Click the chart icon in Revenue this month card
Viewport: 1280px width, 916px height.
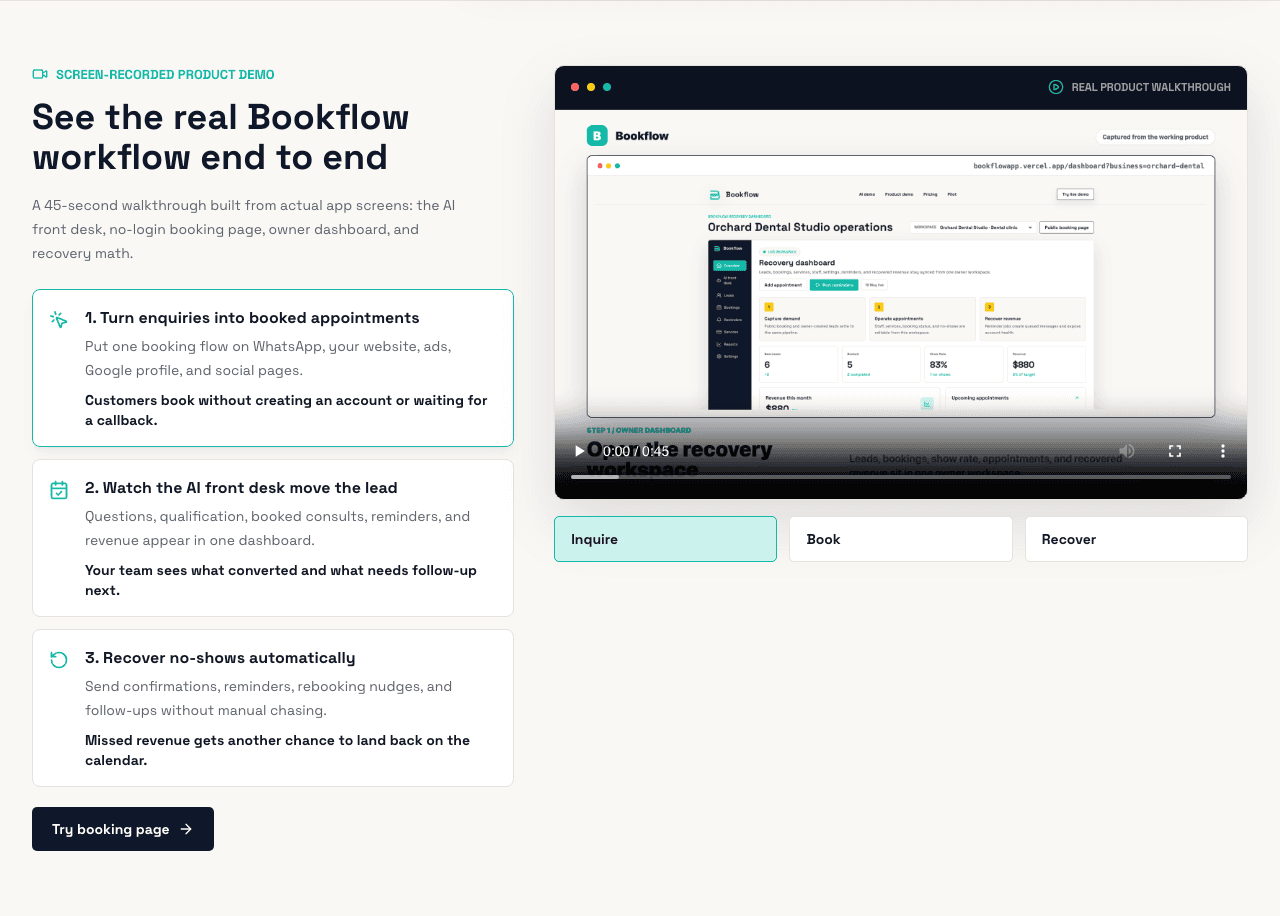(927, 404)
